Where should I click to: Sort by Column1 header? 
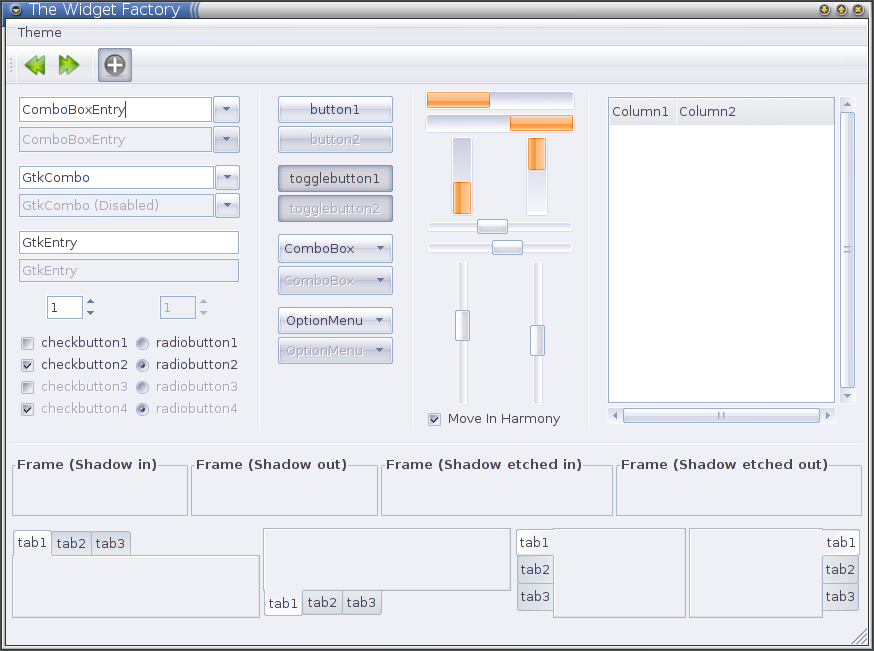click(642, 111)
